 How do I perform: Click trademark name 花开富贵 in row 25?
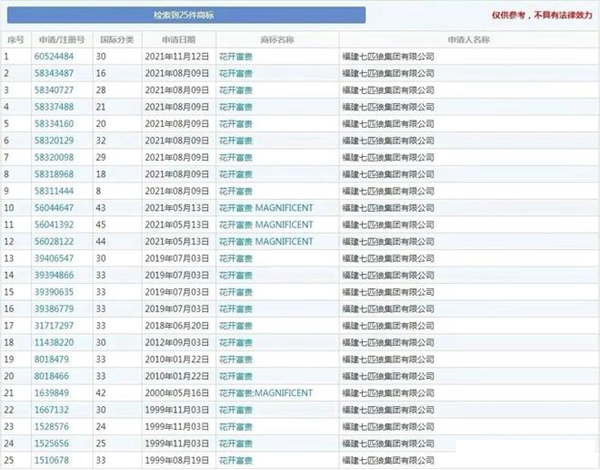[x=236, y=461]
